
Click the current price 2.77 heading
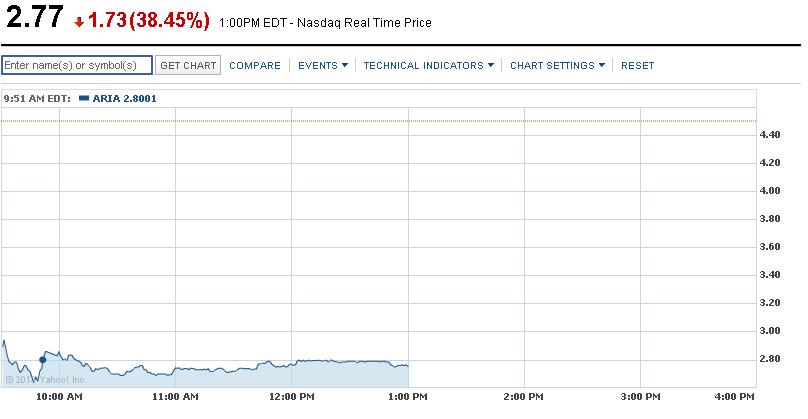click(33, 20)
